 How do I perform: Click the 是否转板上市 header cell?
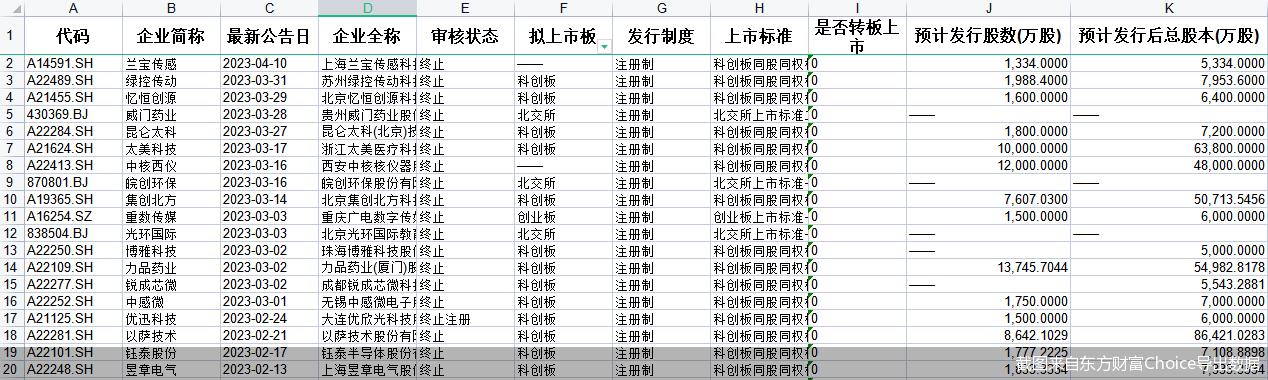pos(857,36)
